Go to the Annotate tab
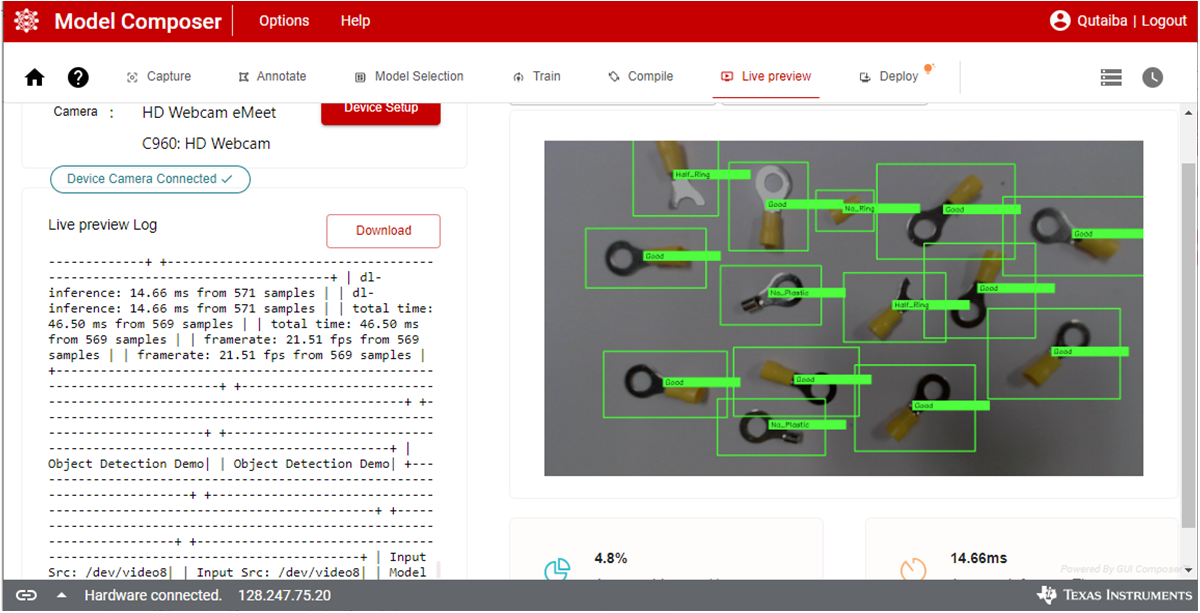 click(272, 77)
